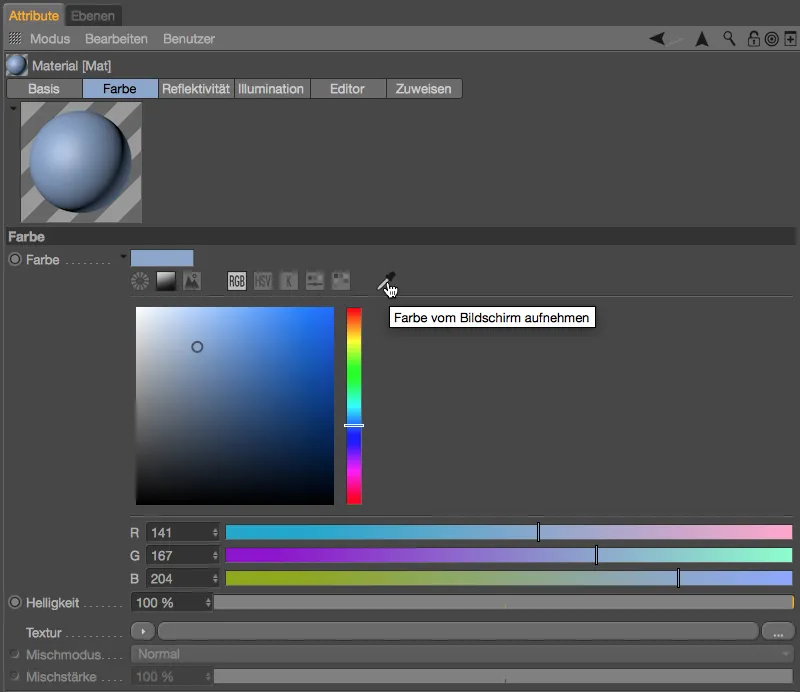Open the Benutzer menu

pyautogui.click(x=189, y=39)
